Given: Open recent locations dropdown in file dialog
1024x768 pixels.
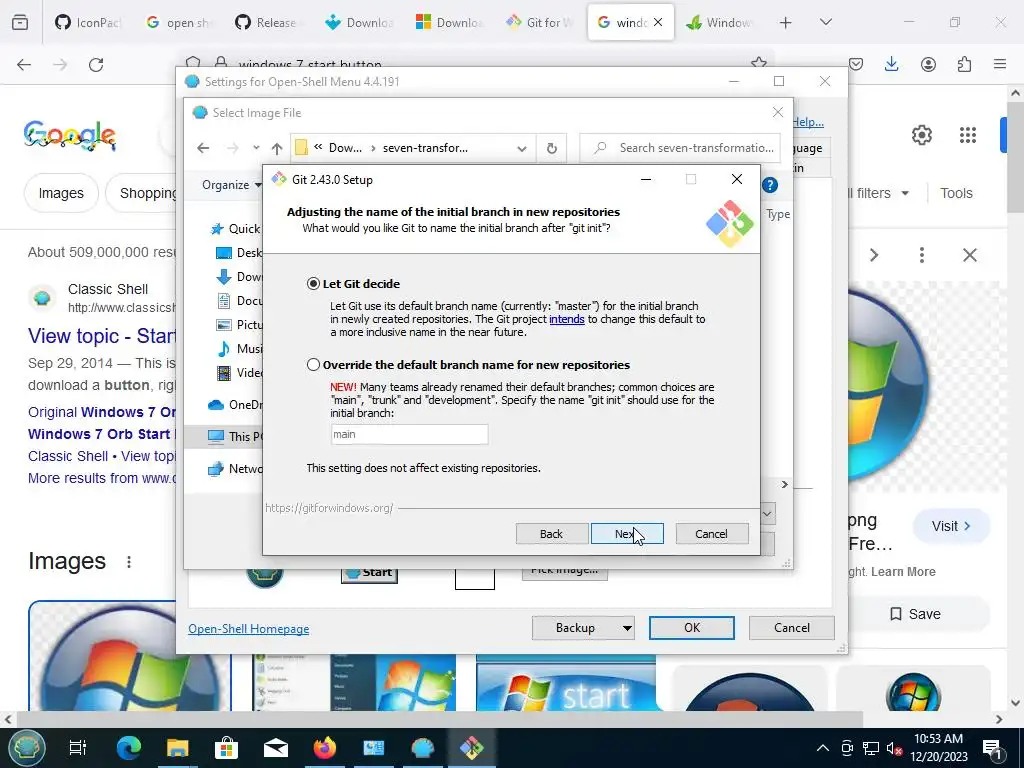Looking at the screenshot, I should [256, 148].
